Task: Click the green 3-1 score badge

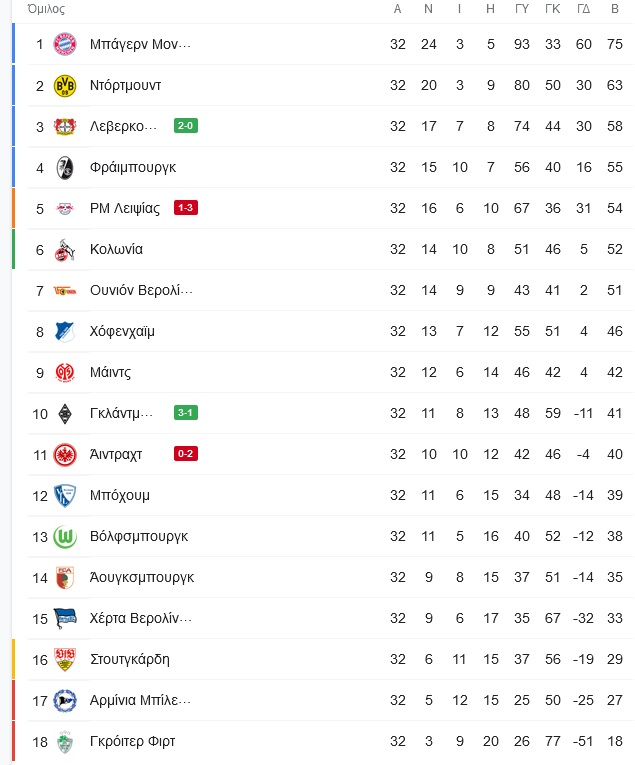Action: 186,413
